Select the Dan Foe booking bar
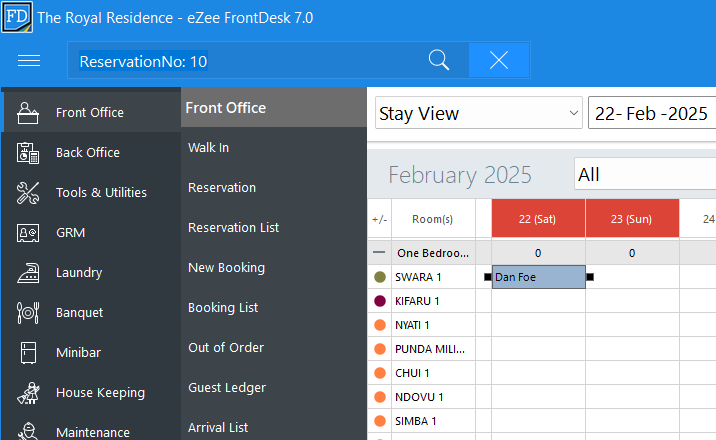The image size is (716, 440). (538, 277)
